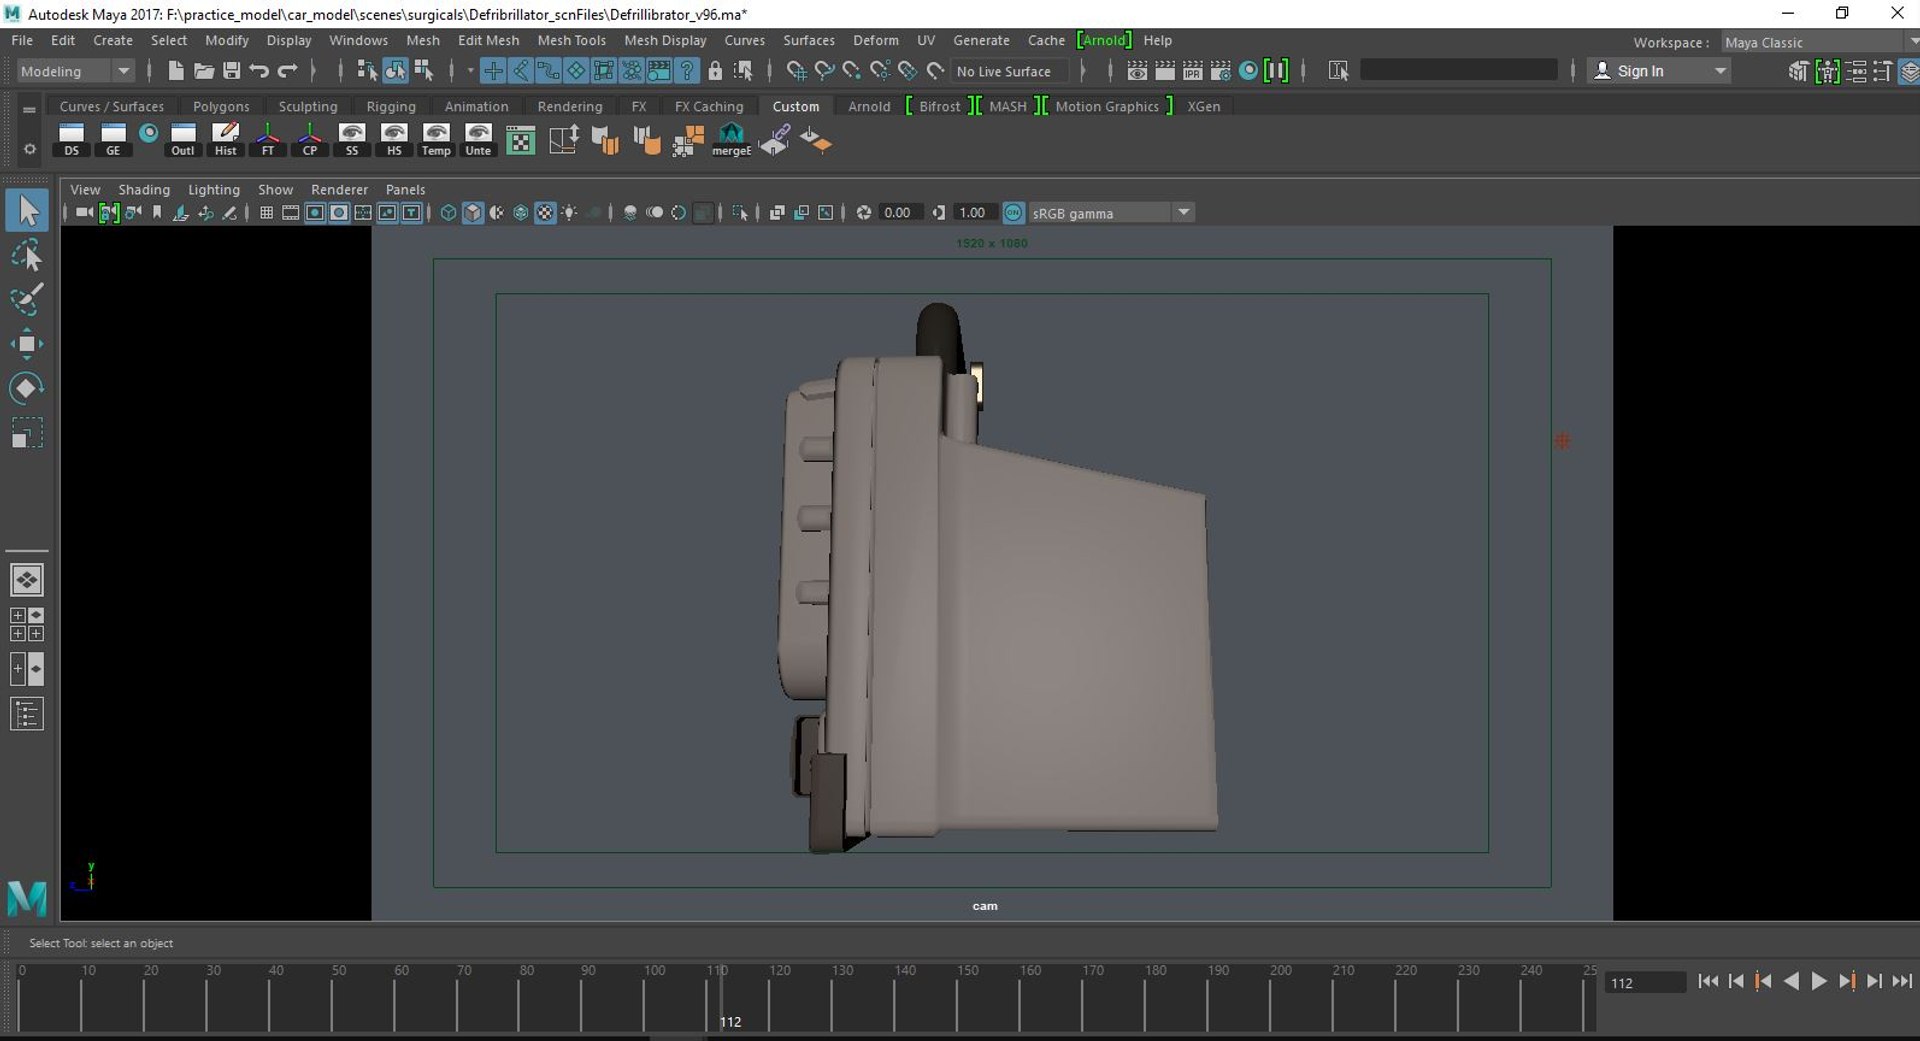Toggle textured display in viewport
The height and width of the screenshot is (1041, 1920).
545,213
